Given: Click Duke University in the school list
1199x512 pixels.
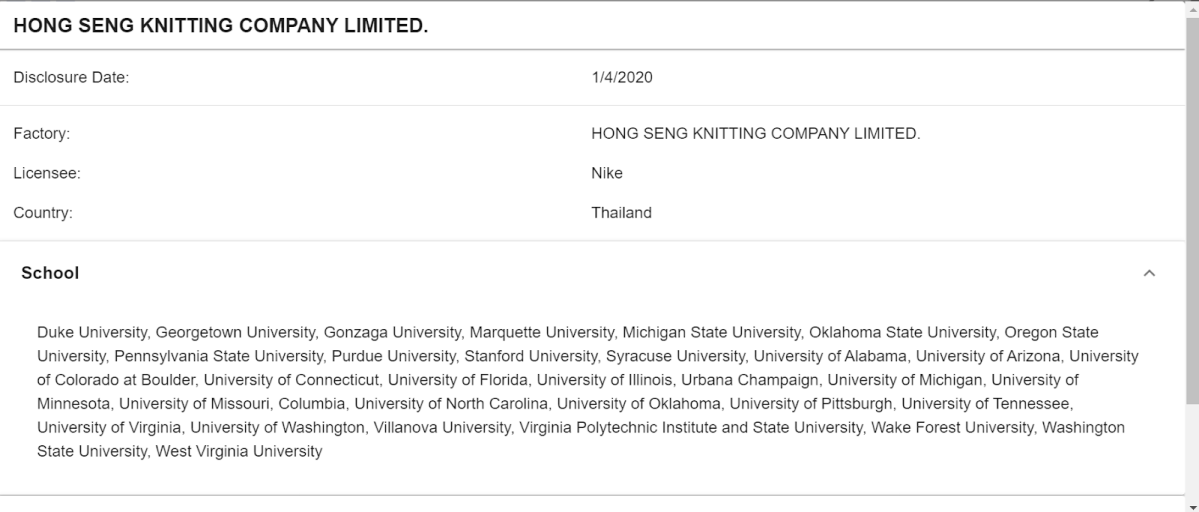Looking at the screenshot, I should click(x=93, y=332).
